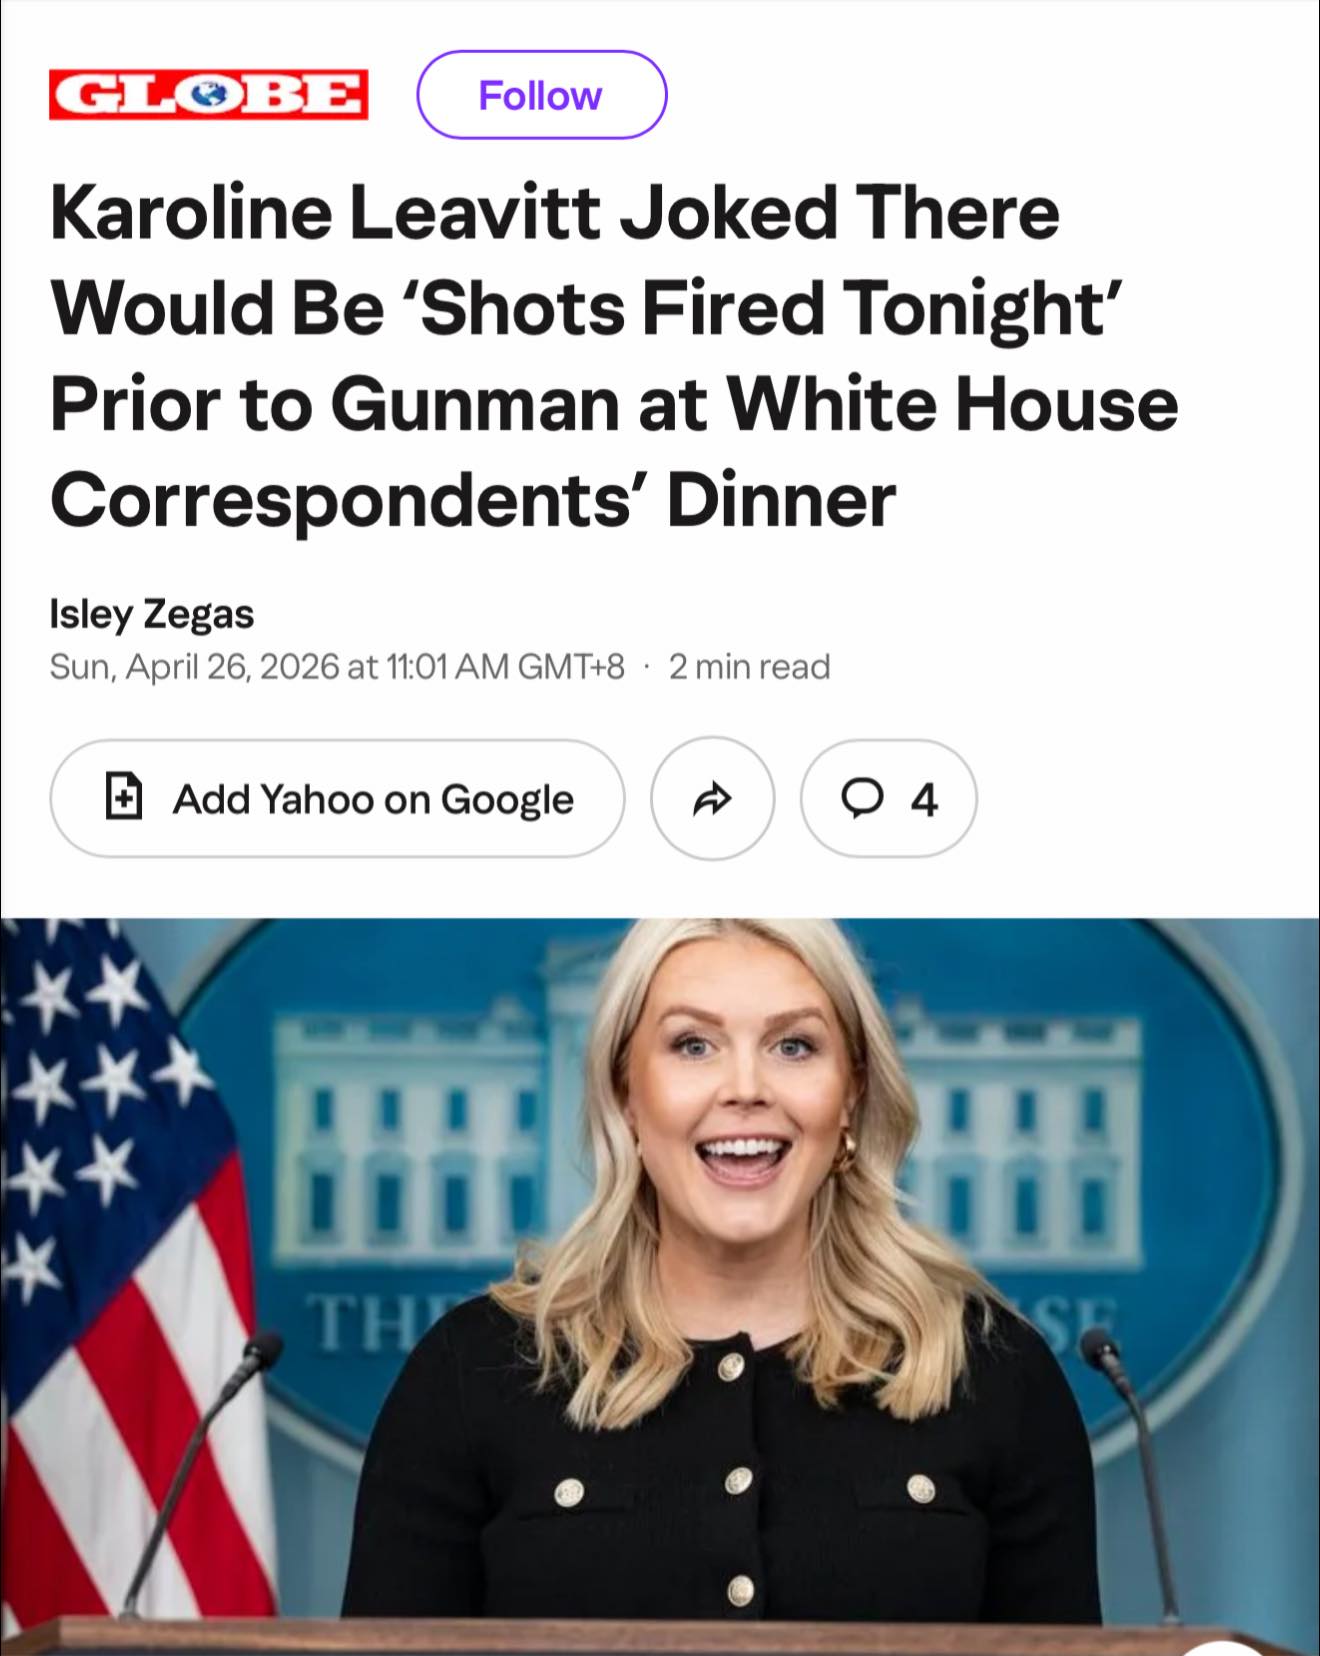Click the globe symbol inside the logo
This screenshot has height=1656, width=1320.
pos(209,95)
